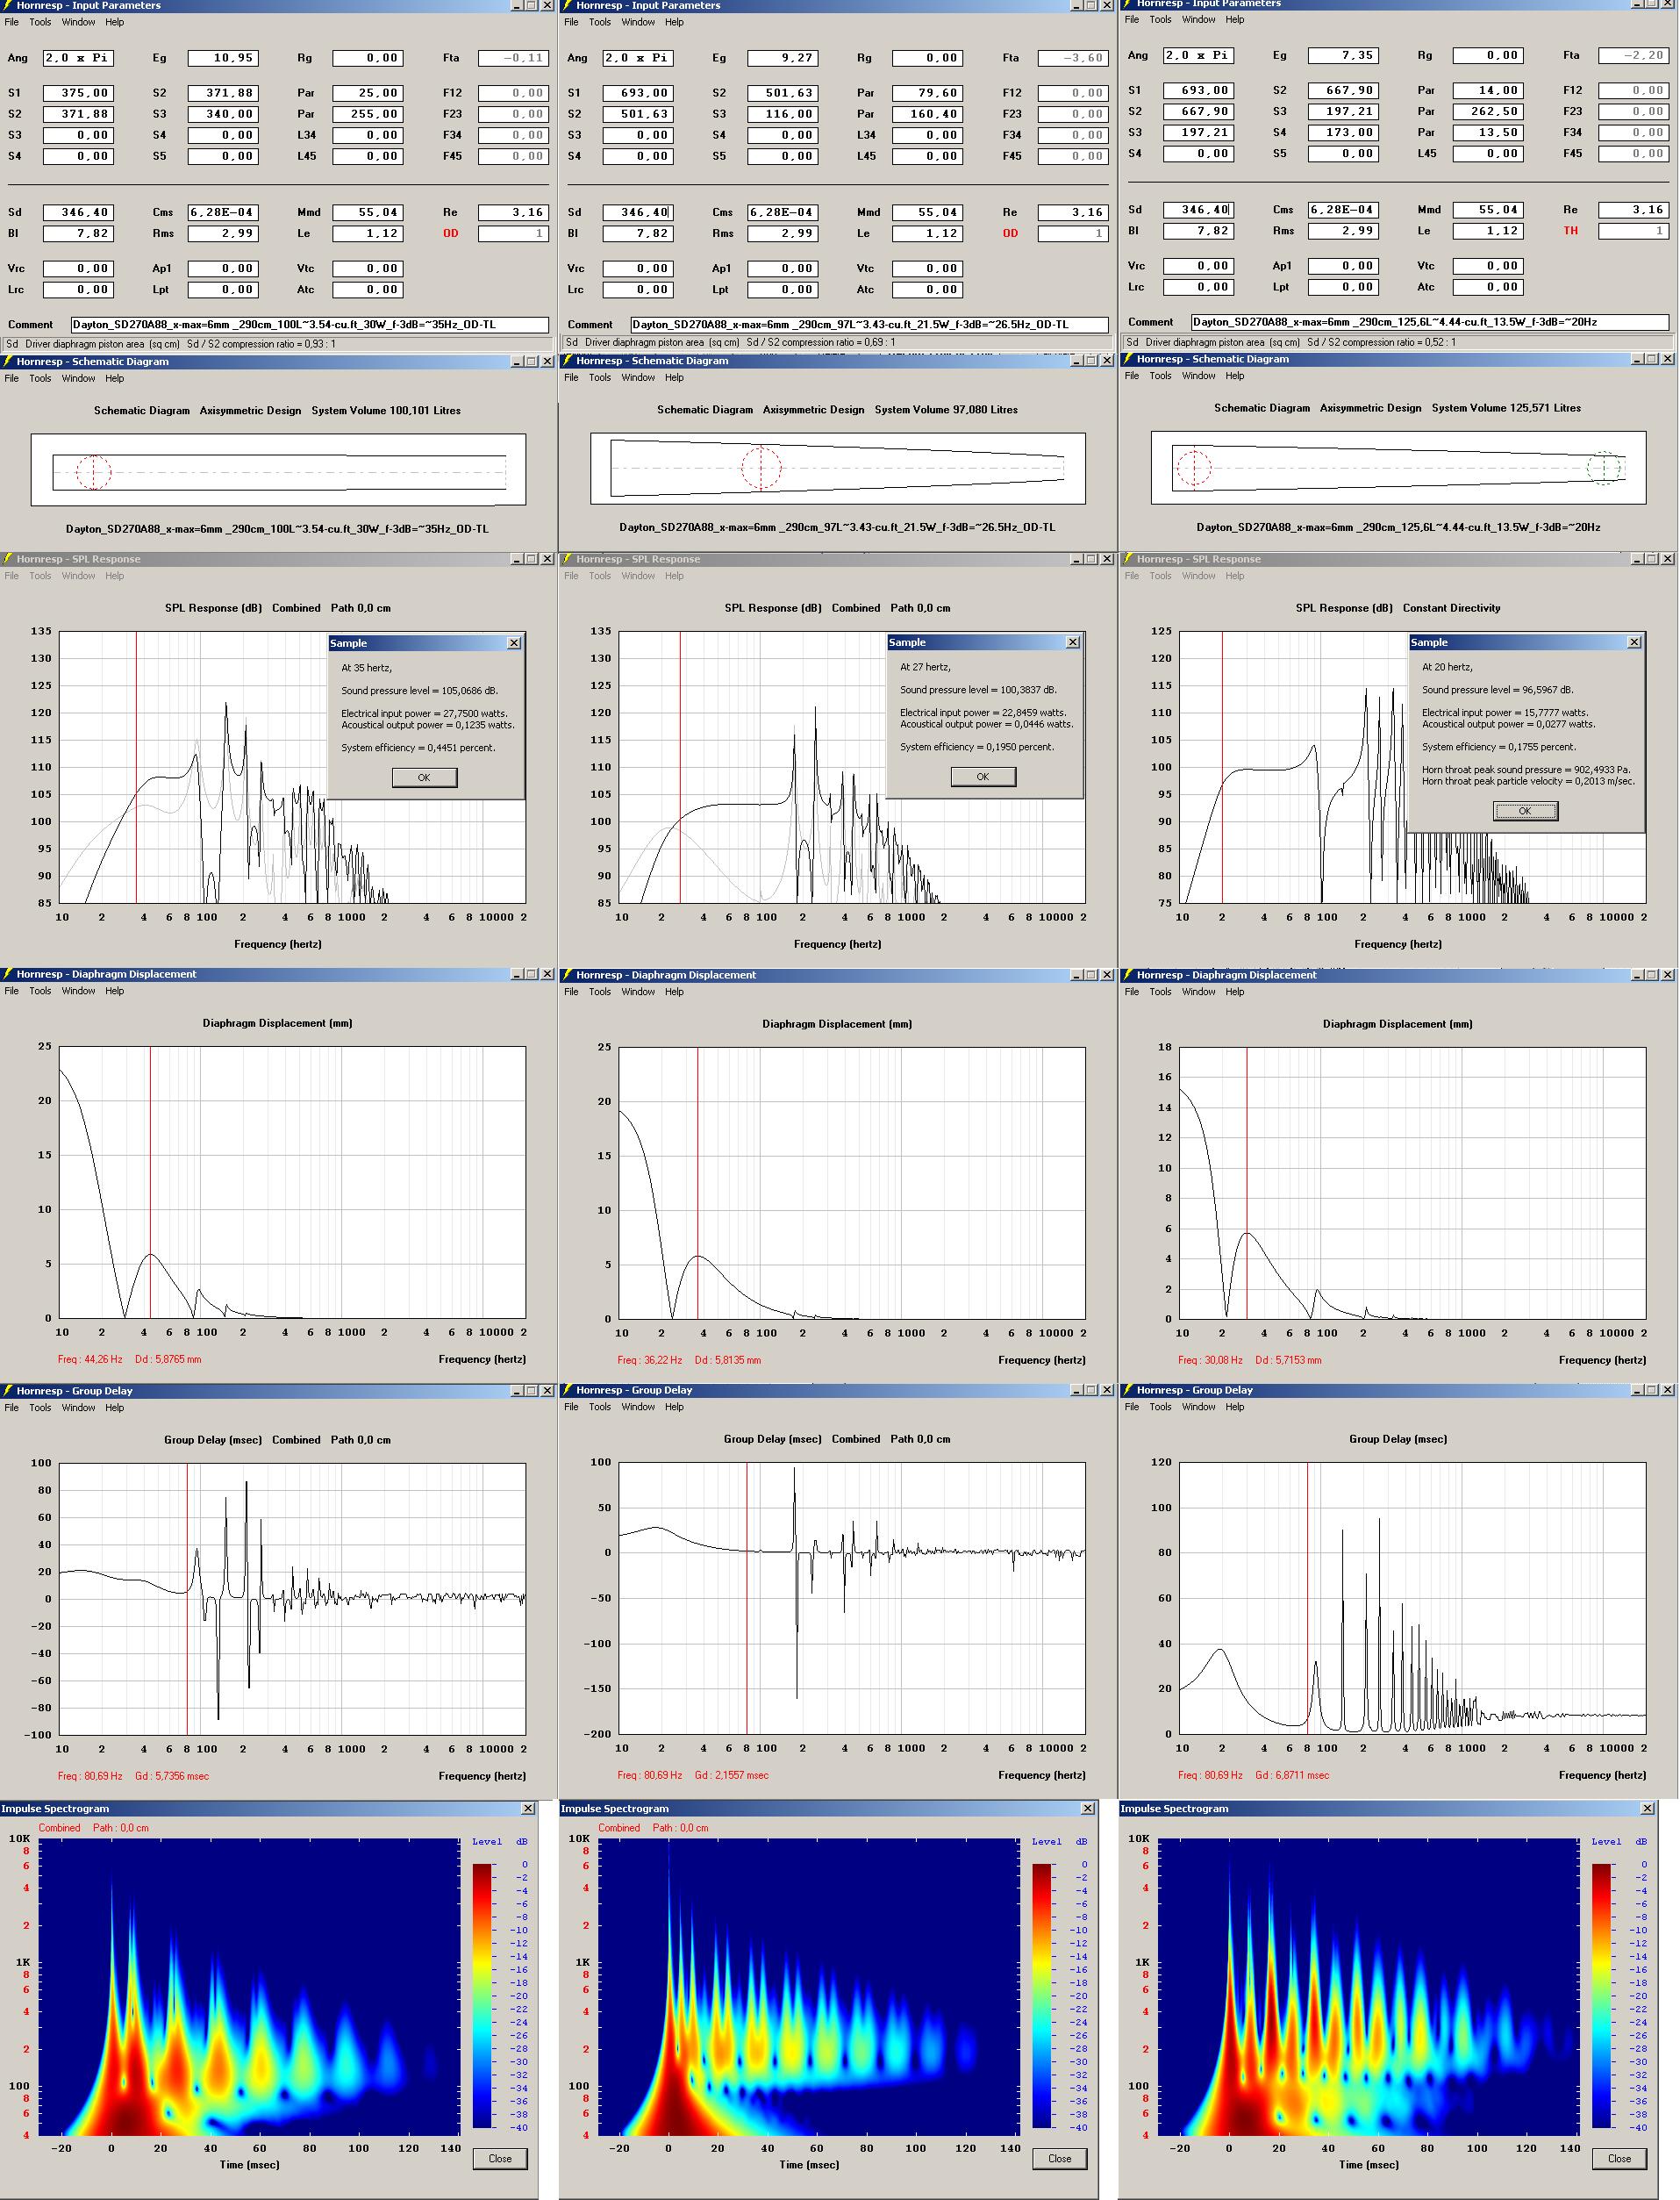Click OK in the At 20 hertz Sample dialog
Screen dimensions: 1680x2200
point(1525,811)
